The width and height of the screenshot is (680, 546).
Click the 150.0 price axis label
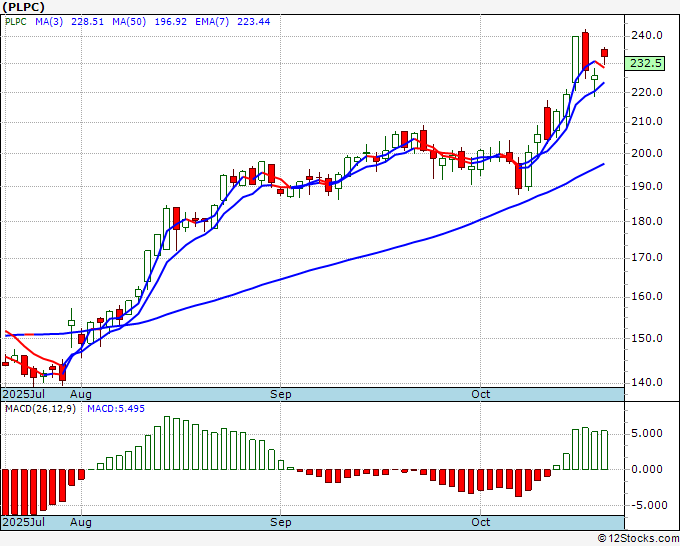(x=646, y=338)
